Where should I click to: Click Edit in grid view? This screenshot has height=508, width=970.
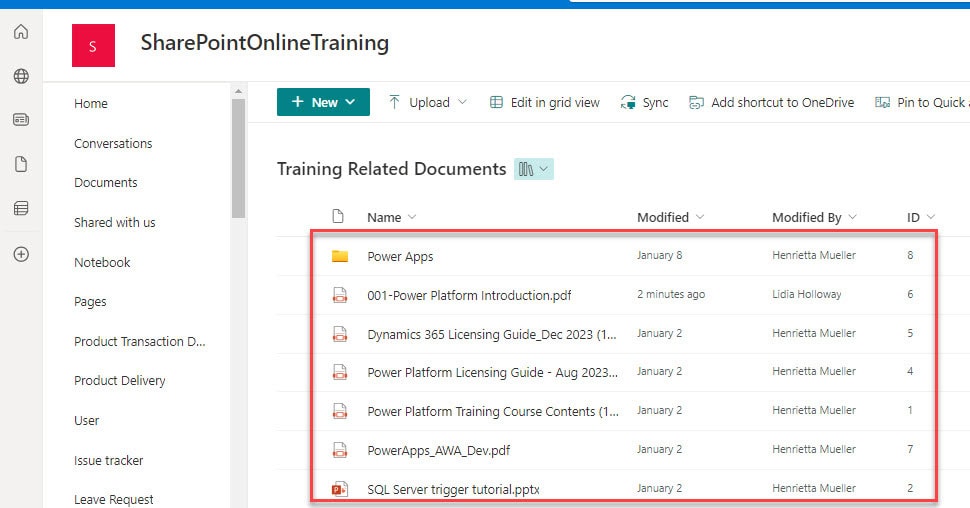(544, 102)
